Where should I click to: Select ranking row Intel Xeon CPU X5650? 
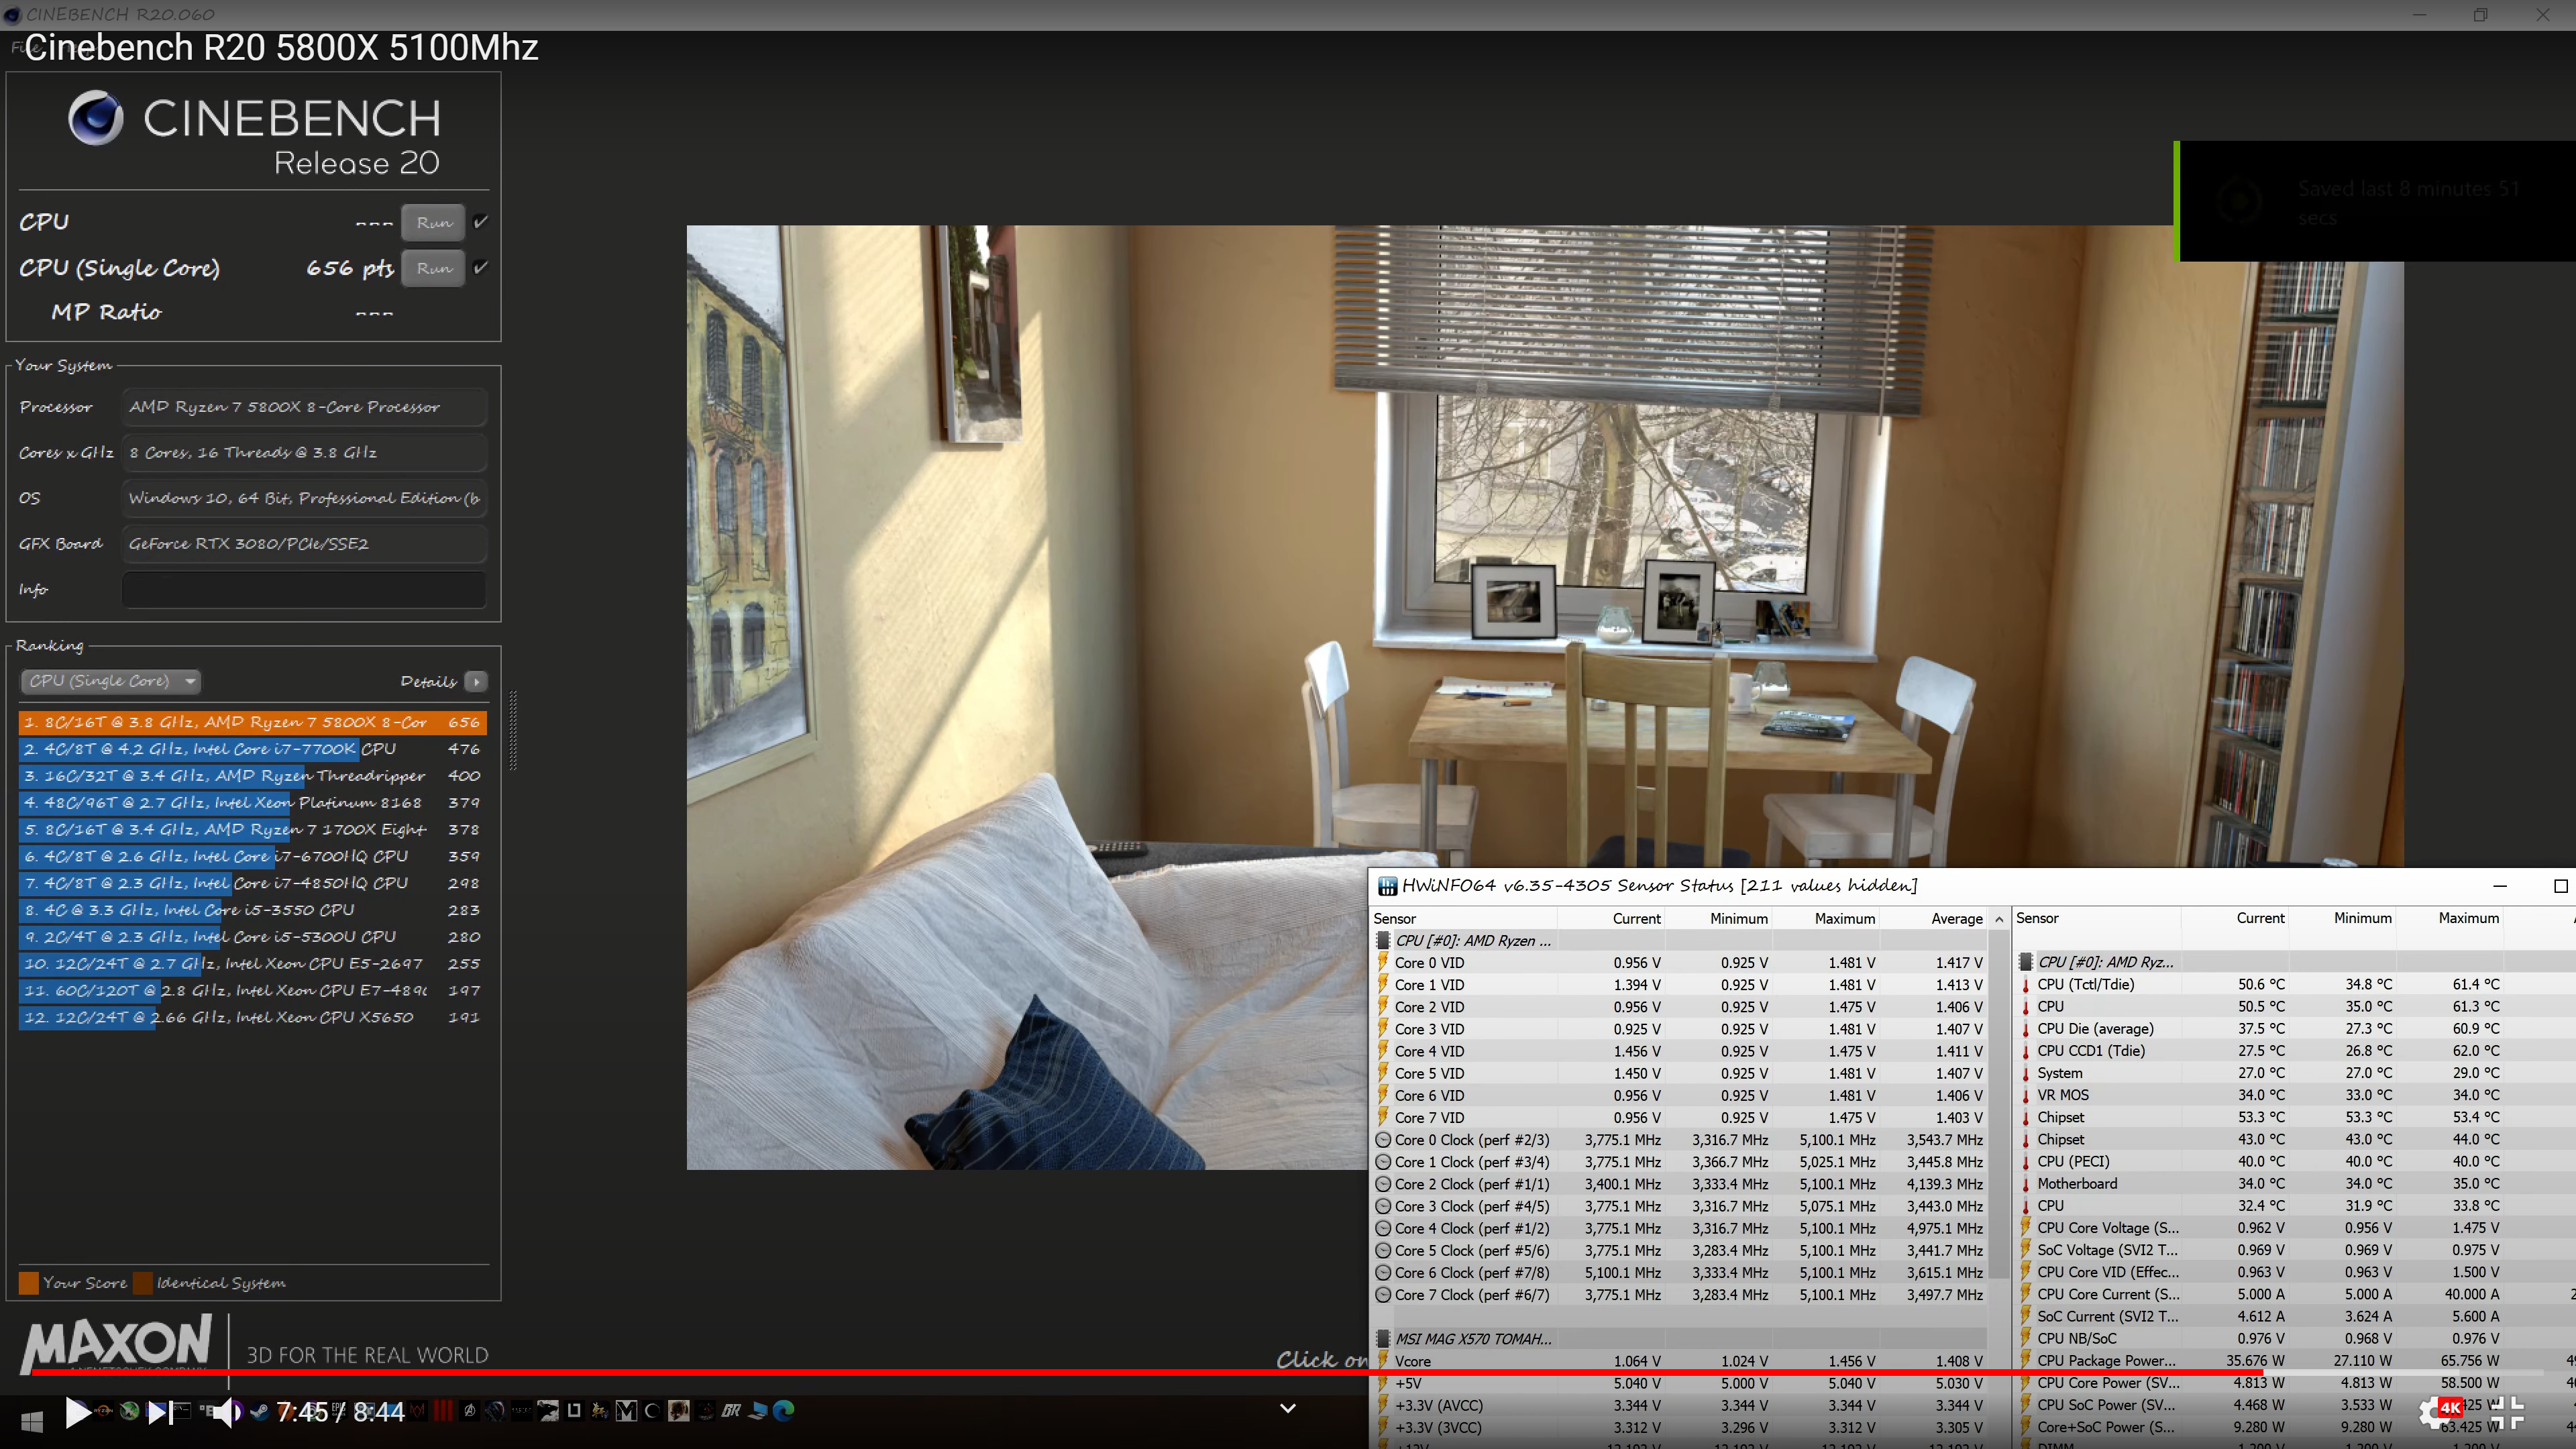253,1018
